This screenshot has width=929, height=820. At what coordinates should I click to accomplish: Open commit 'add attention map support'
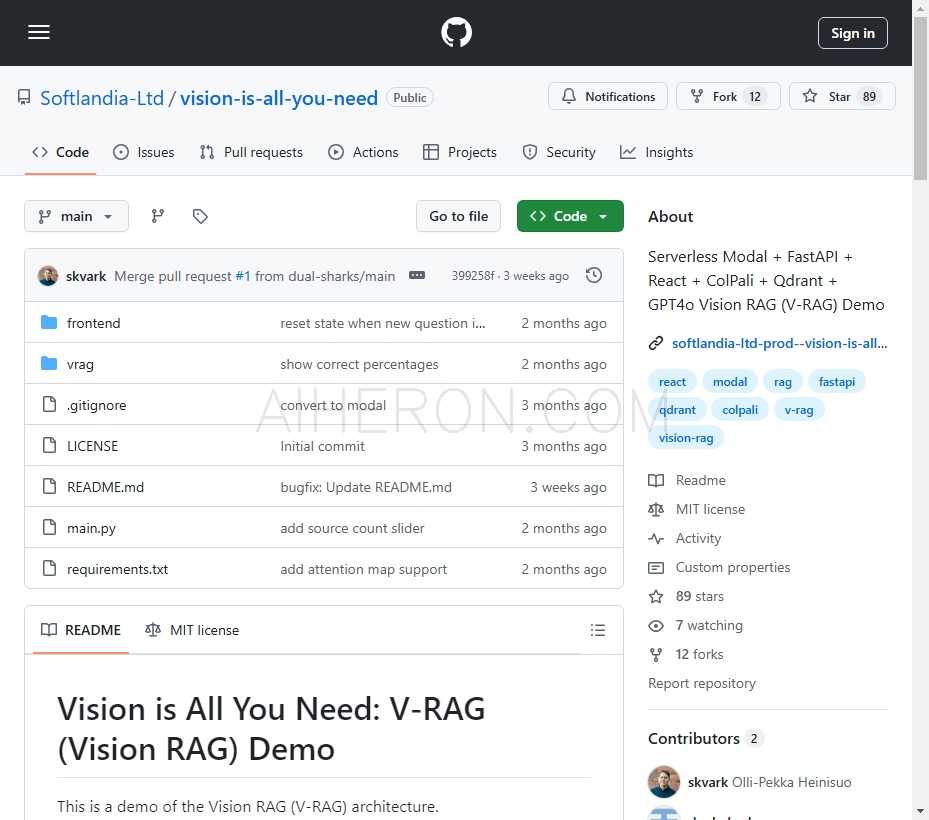click(363, 569)
